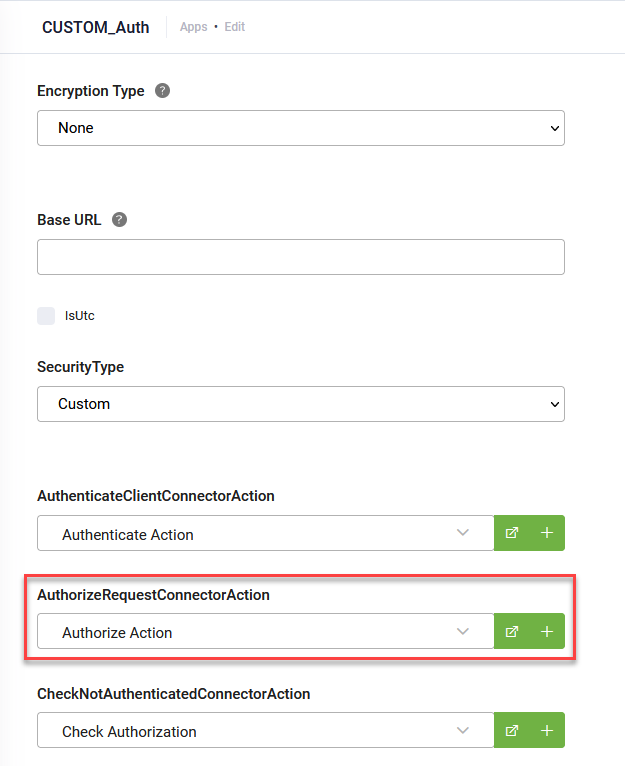Add new AuthorizeRequestConnectorAction with plus icon

tap(547, 631)
